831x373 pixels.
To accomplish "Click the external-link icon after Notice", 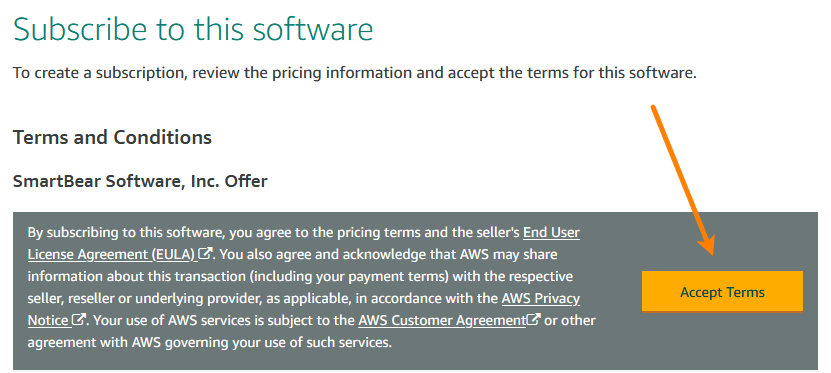I will pos(79,320).
